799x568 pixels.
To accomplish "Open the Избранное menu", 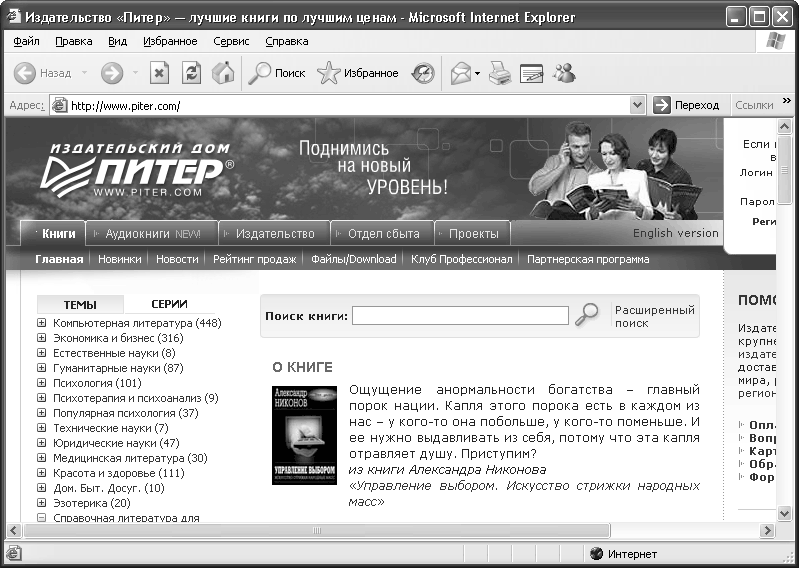I will coord(170,41).
